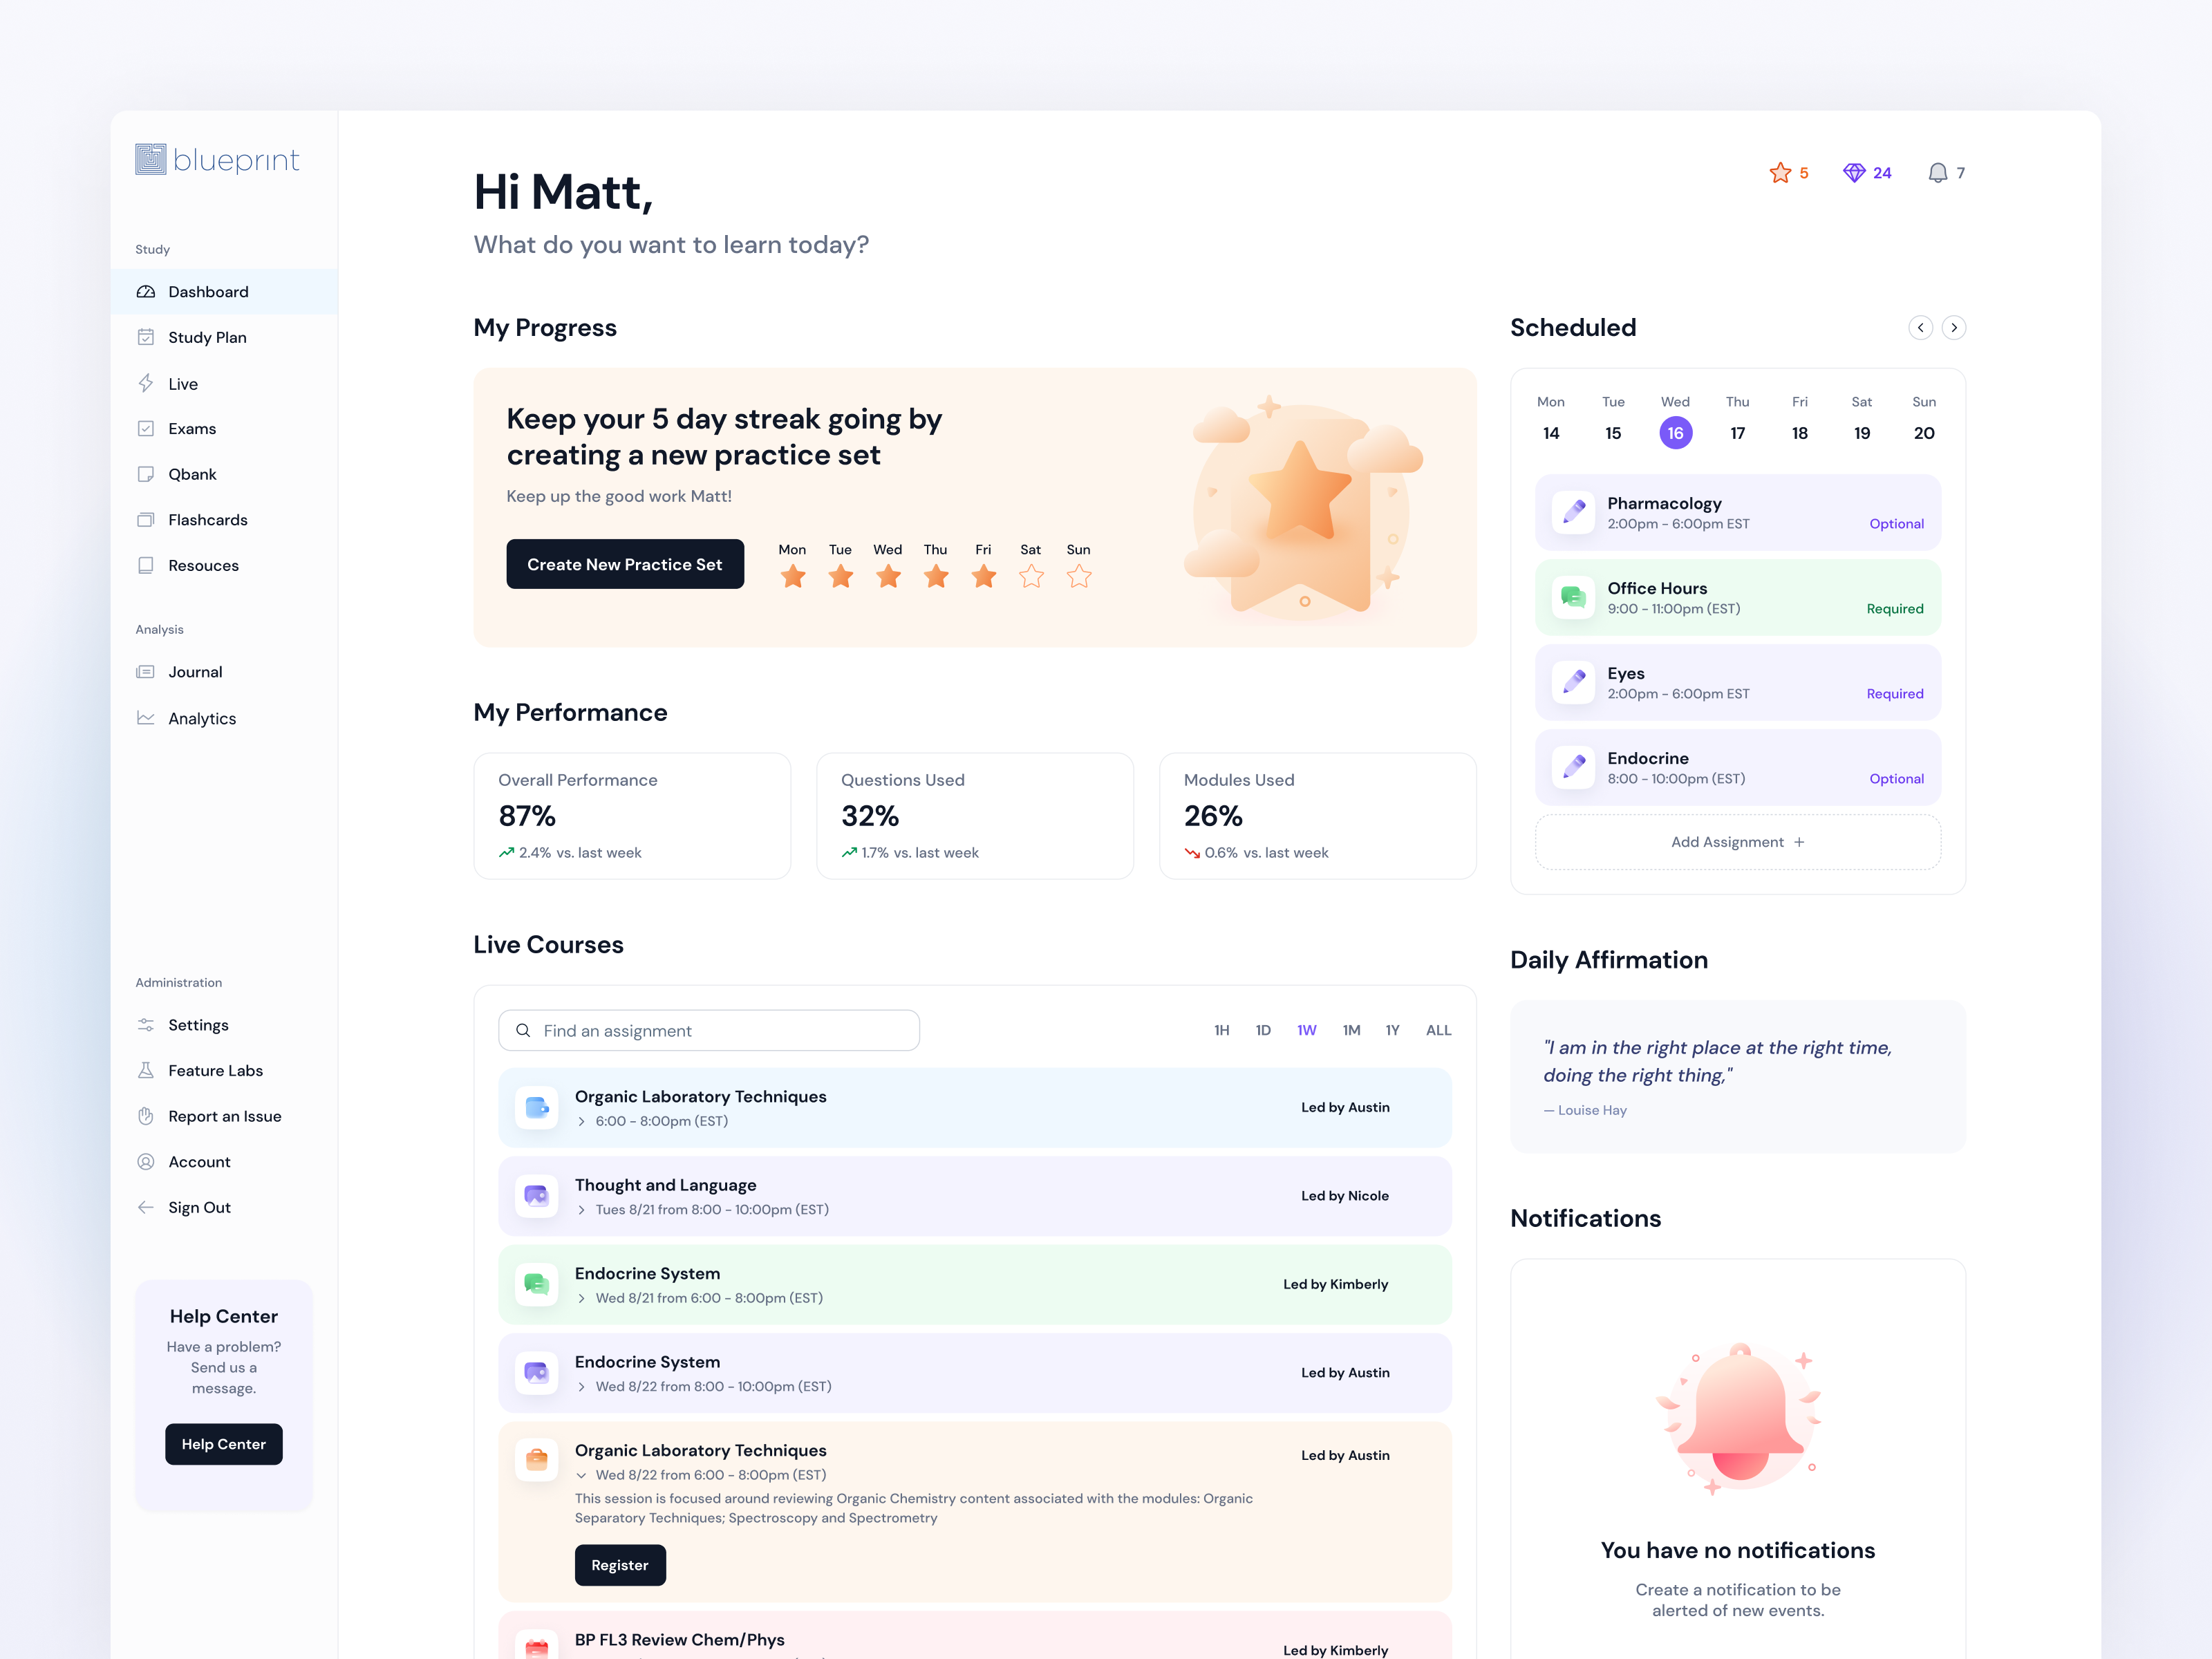Click the blueprint logo
2212x1659 pixels.
coord(217,159)
